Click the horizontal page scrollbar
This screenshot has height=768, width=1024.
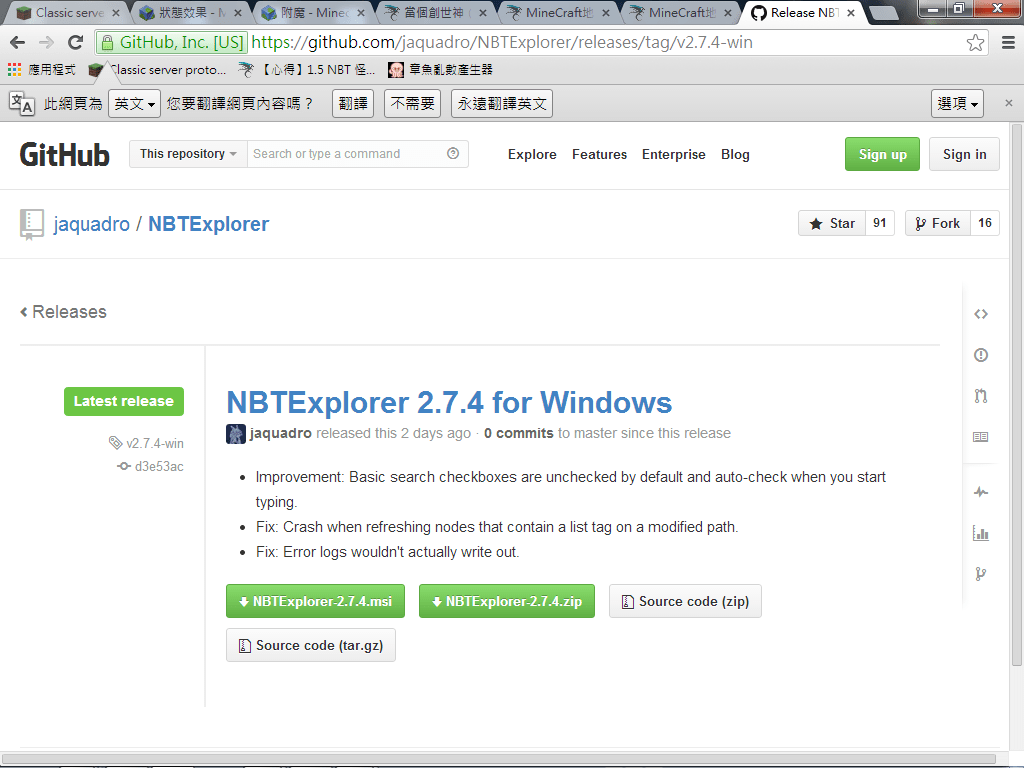[500, 760]
